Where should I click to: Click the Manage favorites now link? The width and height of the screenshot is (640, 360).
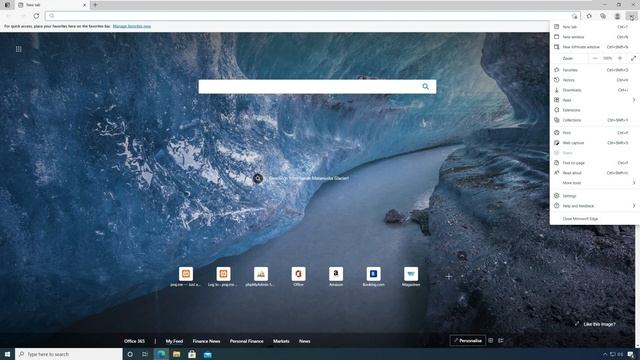(131, 26)
